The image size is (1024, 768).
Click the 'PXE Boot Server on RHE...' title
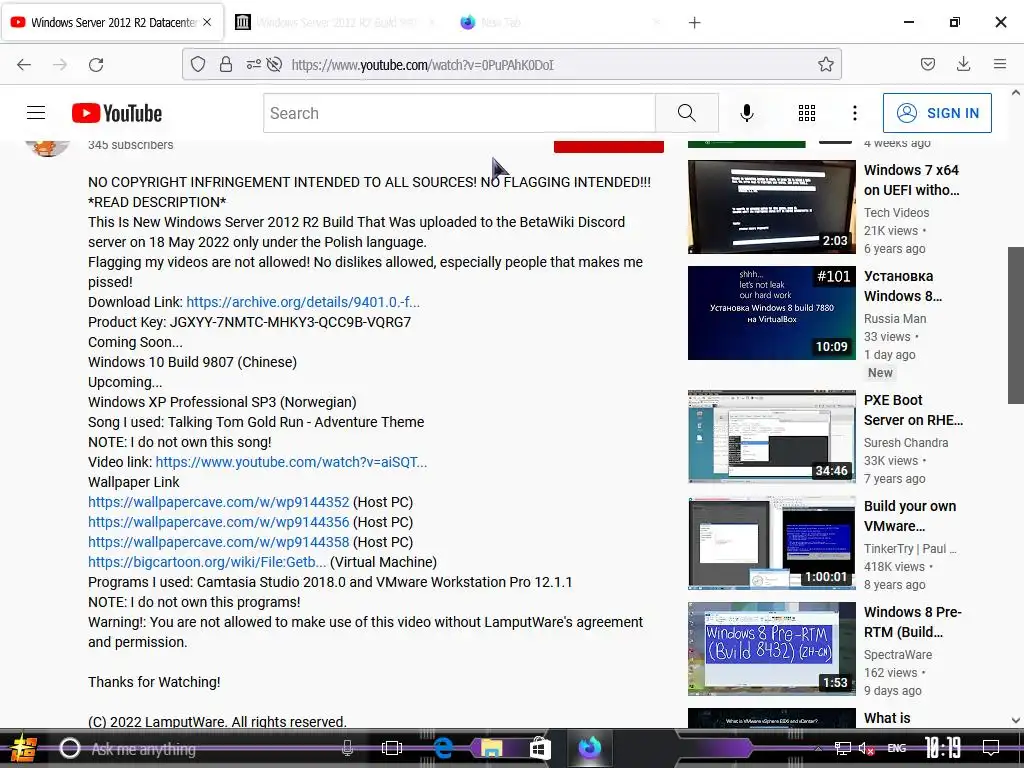914,409
